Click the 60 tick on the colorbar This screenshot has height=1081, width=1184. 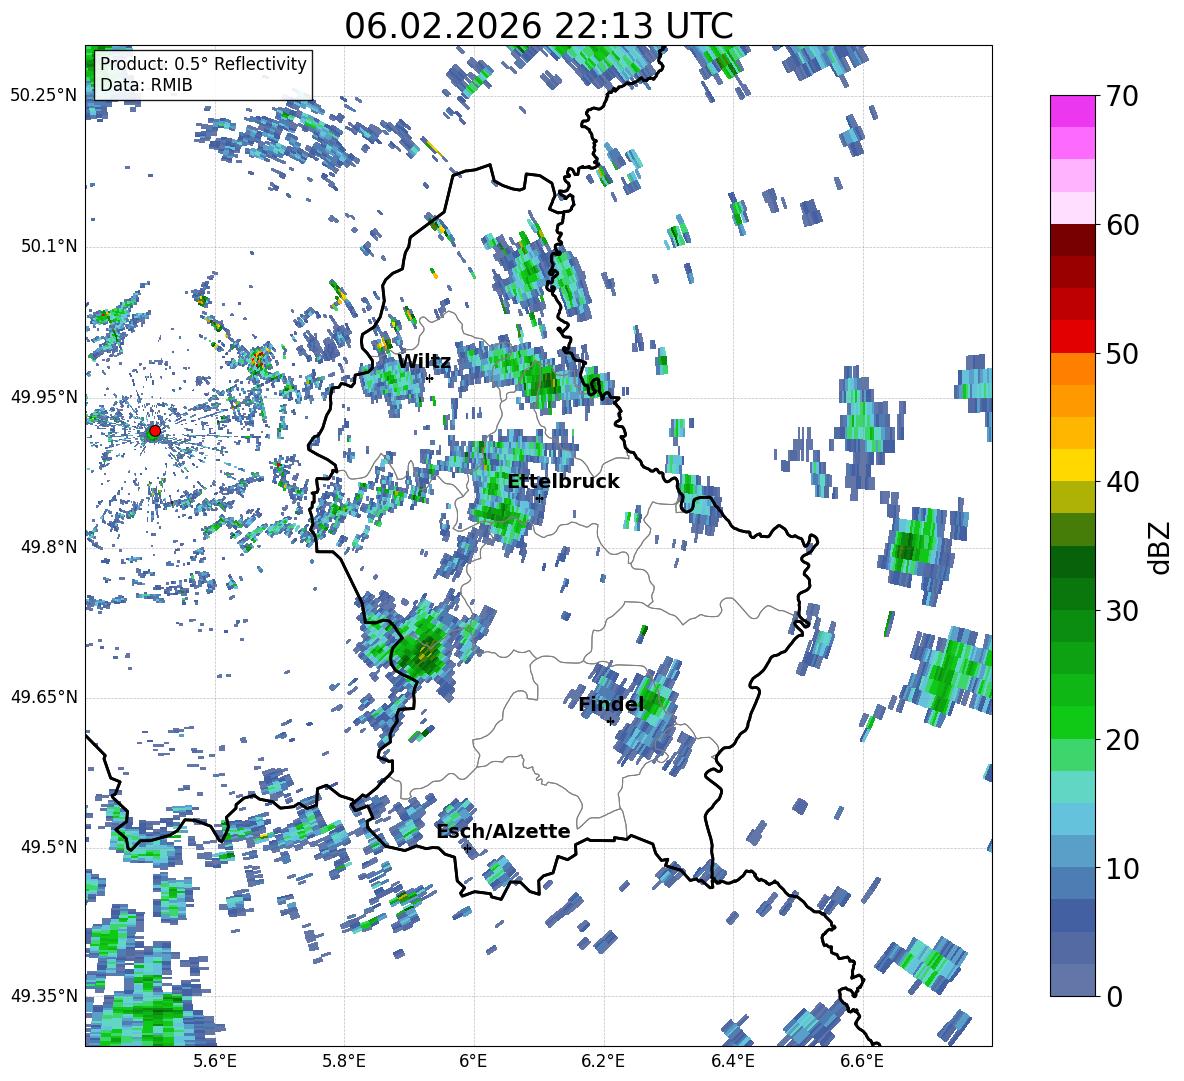click(1122, 225)
